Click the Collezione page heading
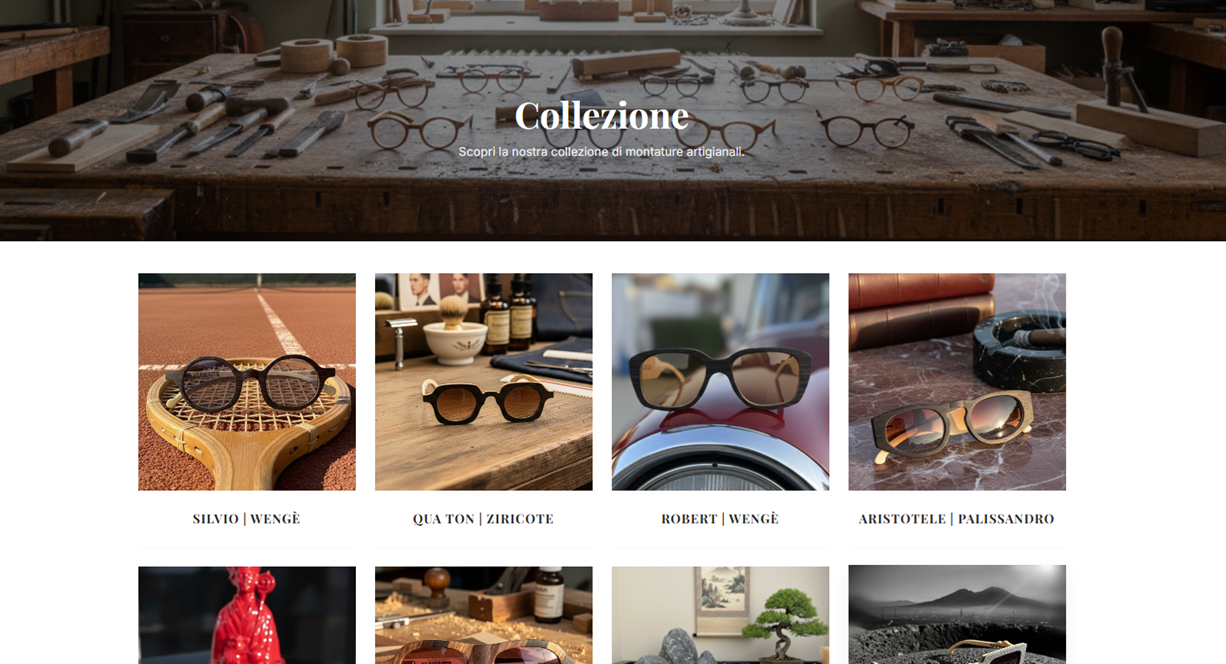The image size is (1226, 664). (602, 116)
